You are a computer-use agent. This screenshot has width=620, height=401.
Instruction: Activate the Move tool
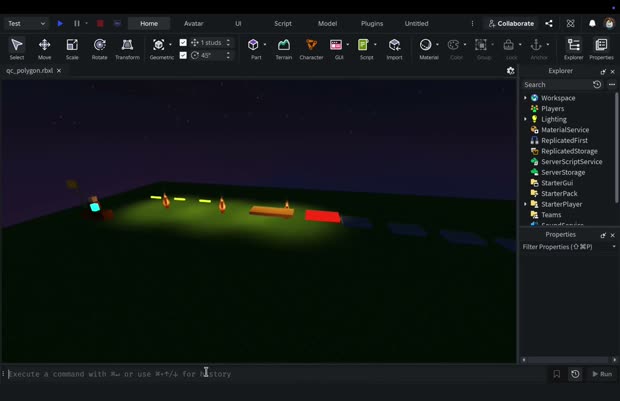[x=44, y=49]
